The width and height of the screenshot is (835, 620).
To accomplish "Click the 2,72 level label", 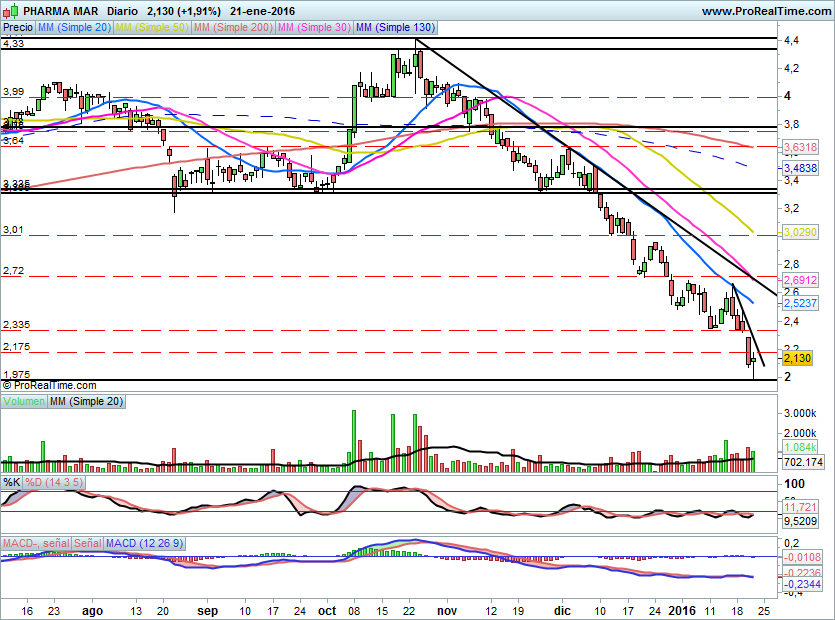I will tap(13, 271).
